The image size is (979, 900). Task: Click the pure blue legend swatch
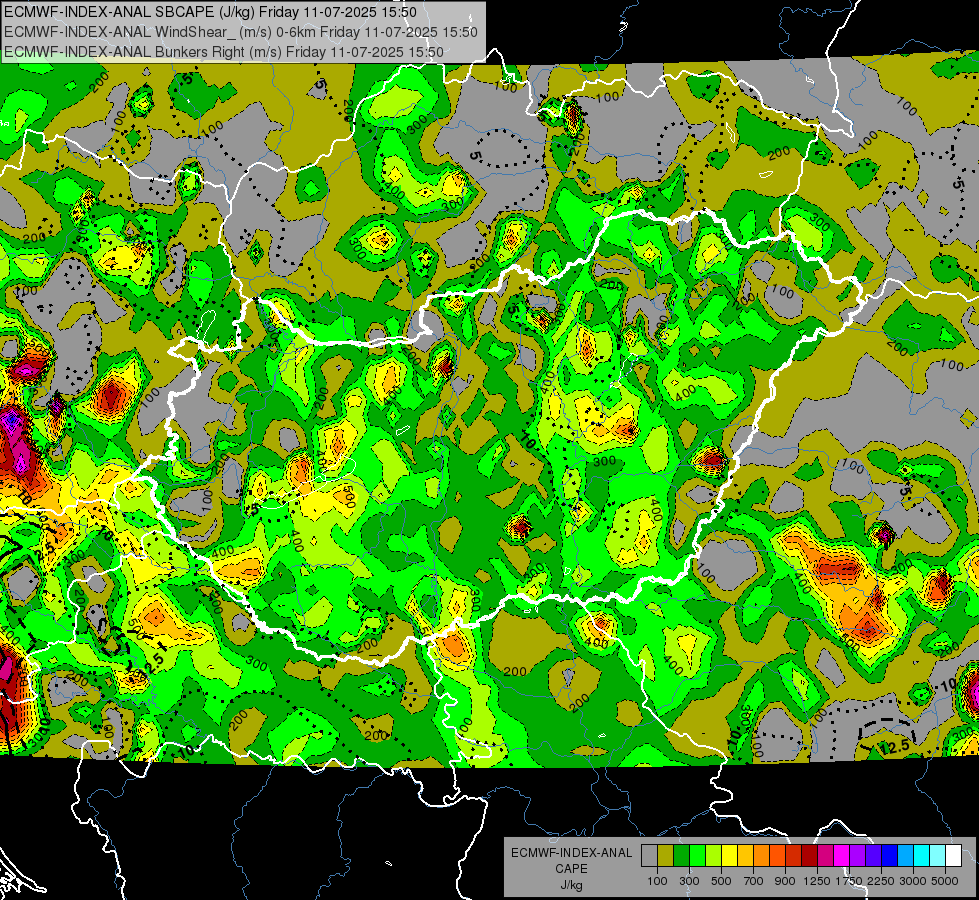click(x=890, y=855)
